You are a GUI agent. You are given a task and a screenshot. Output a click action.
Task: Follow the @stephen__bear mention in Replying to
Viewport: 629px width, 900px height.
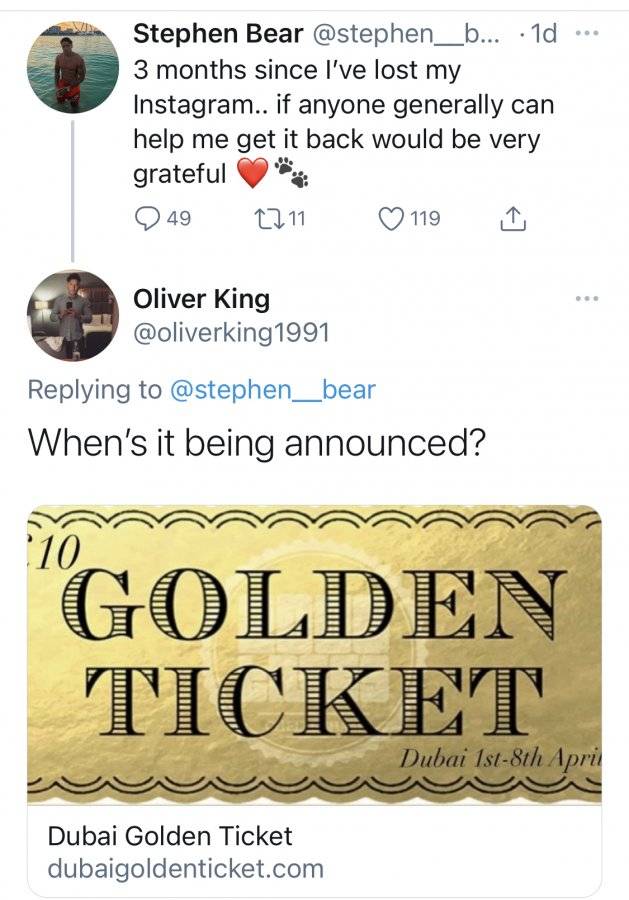click(273, 390)
